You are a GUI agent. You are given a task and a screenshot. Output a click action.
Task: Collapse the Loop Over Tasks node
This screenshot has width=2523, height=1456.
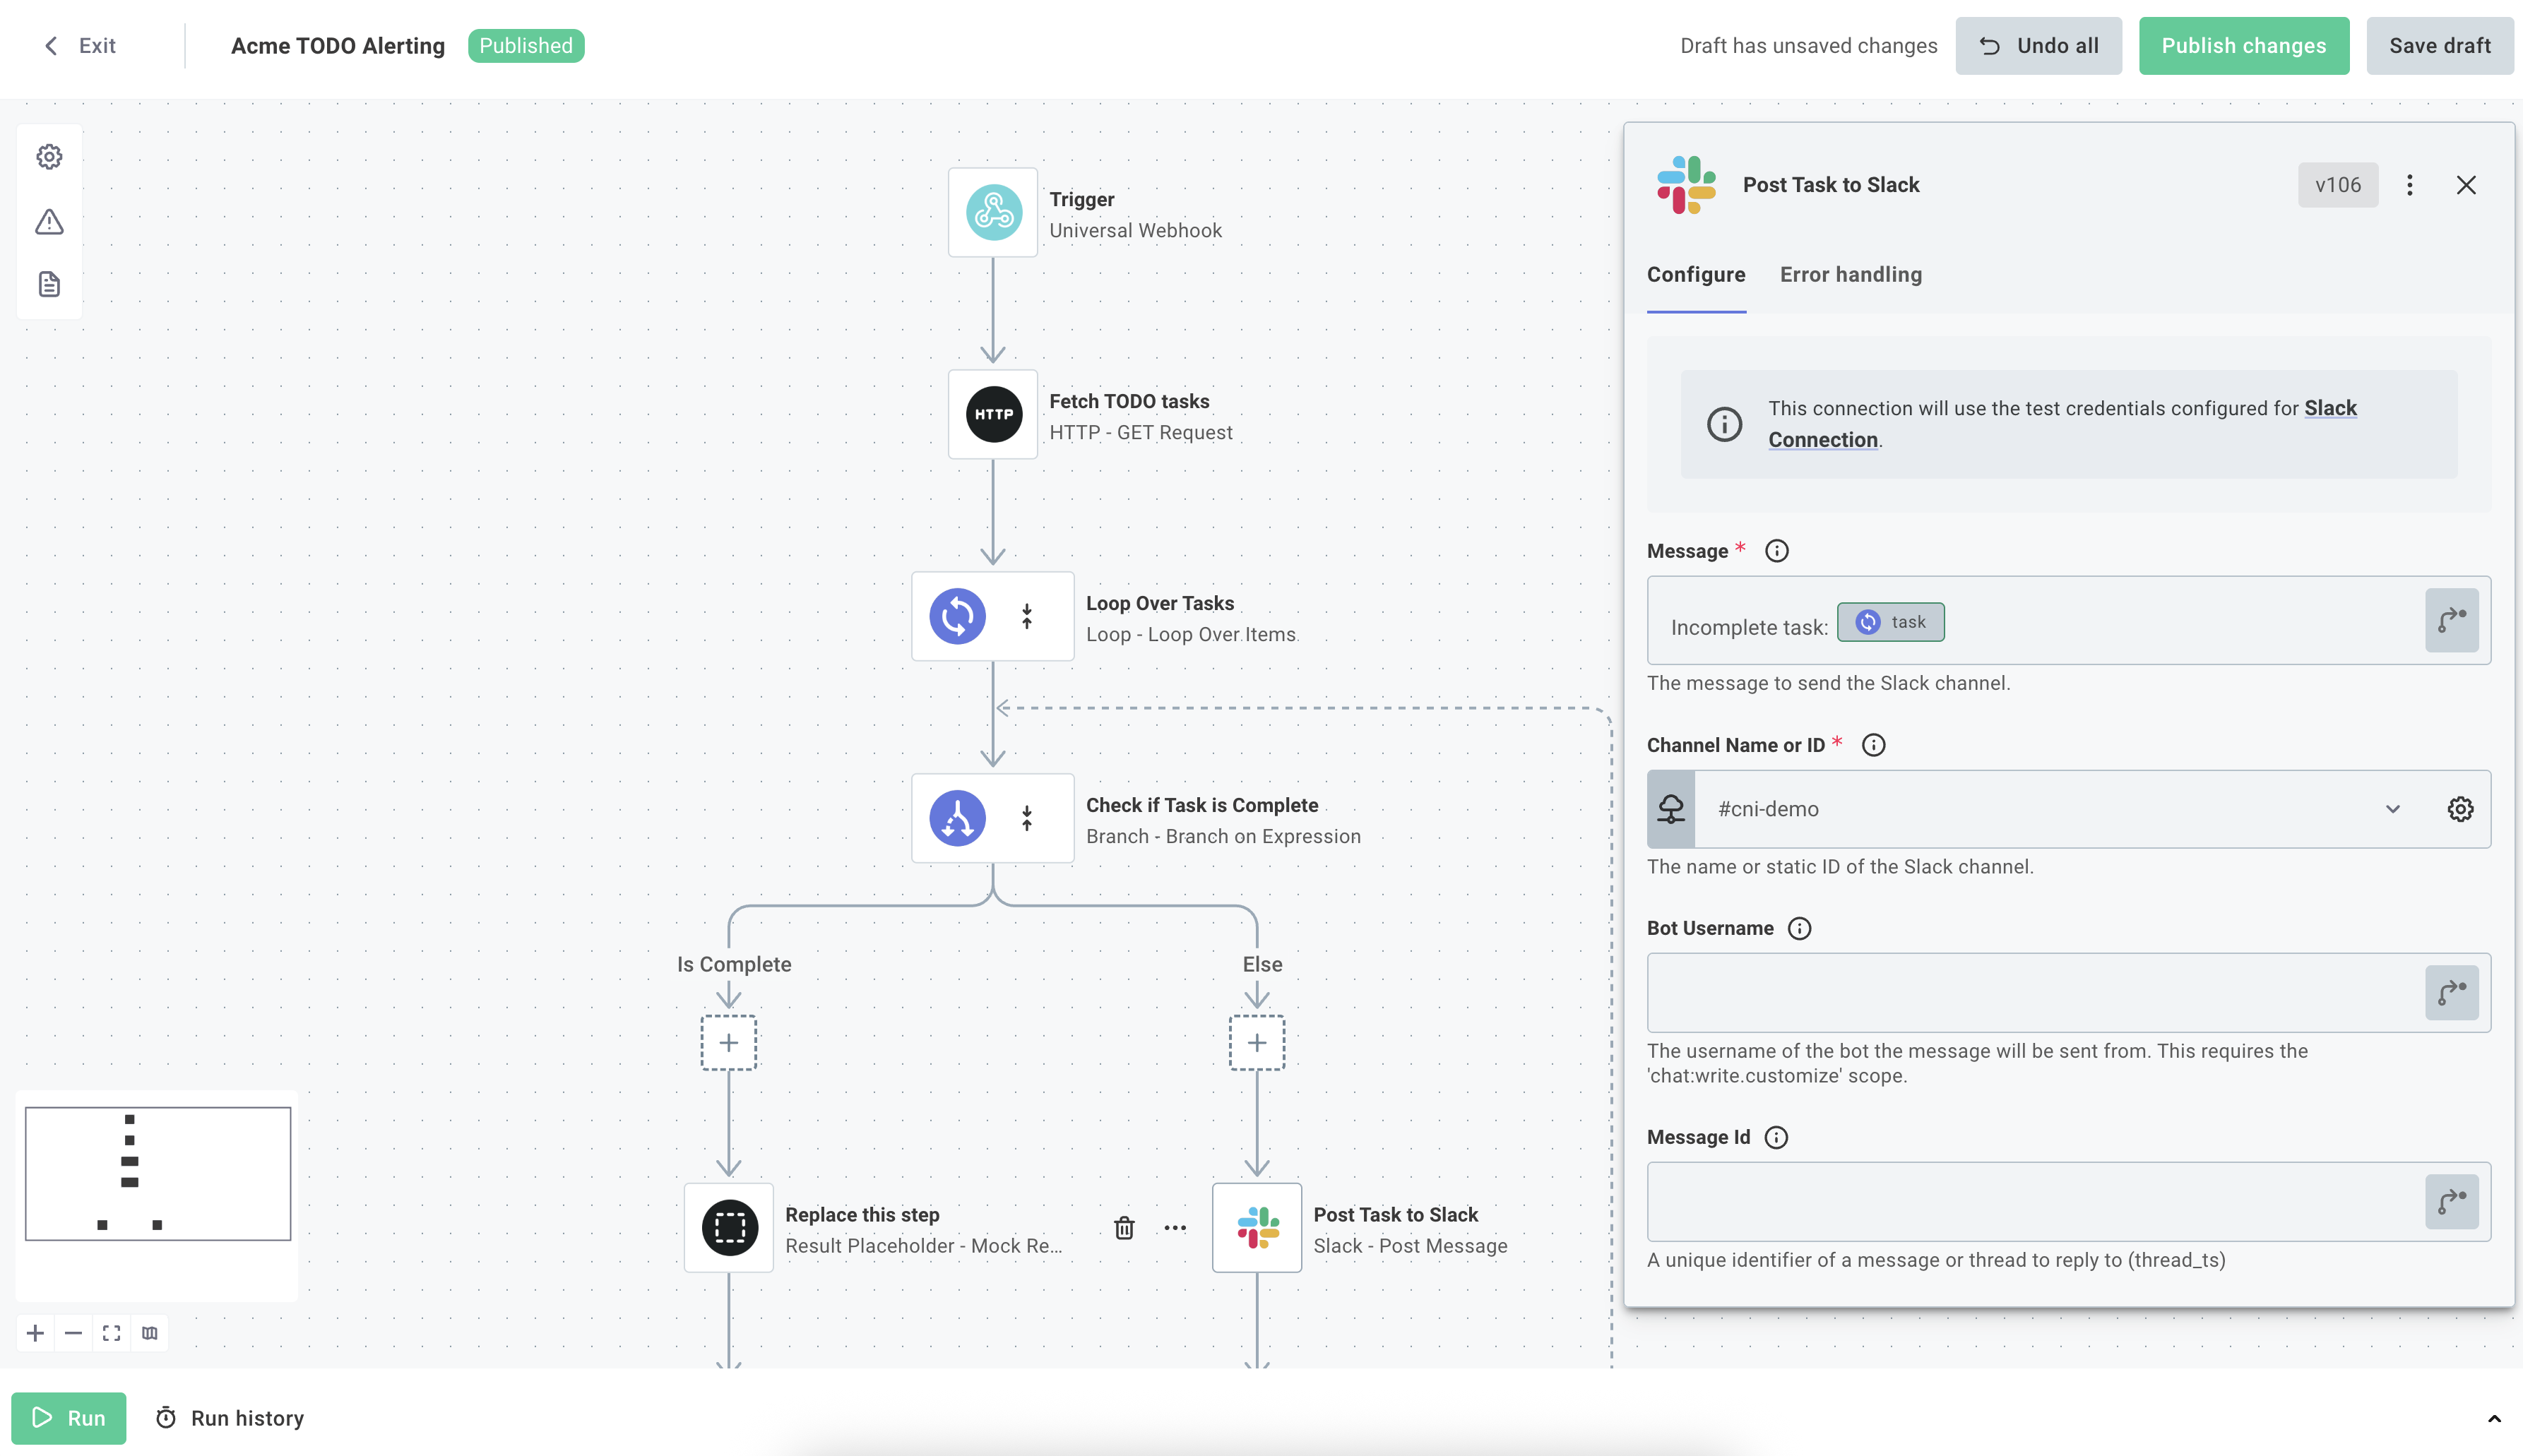(x=1027, y=616)
